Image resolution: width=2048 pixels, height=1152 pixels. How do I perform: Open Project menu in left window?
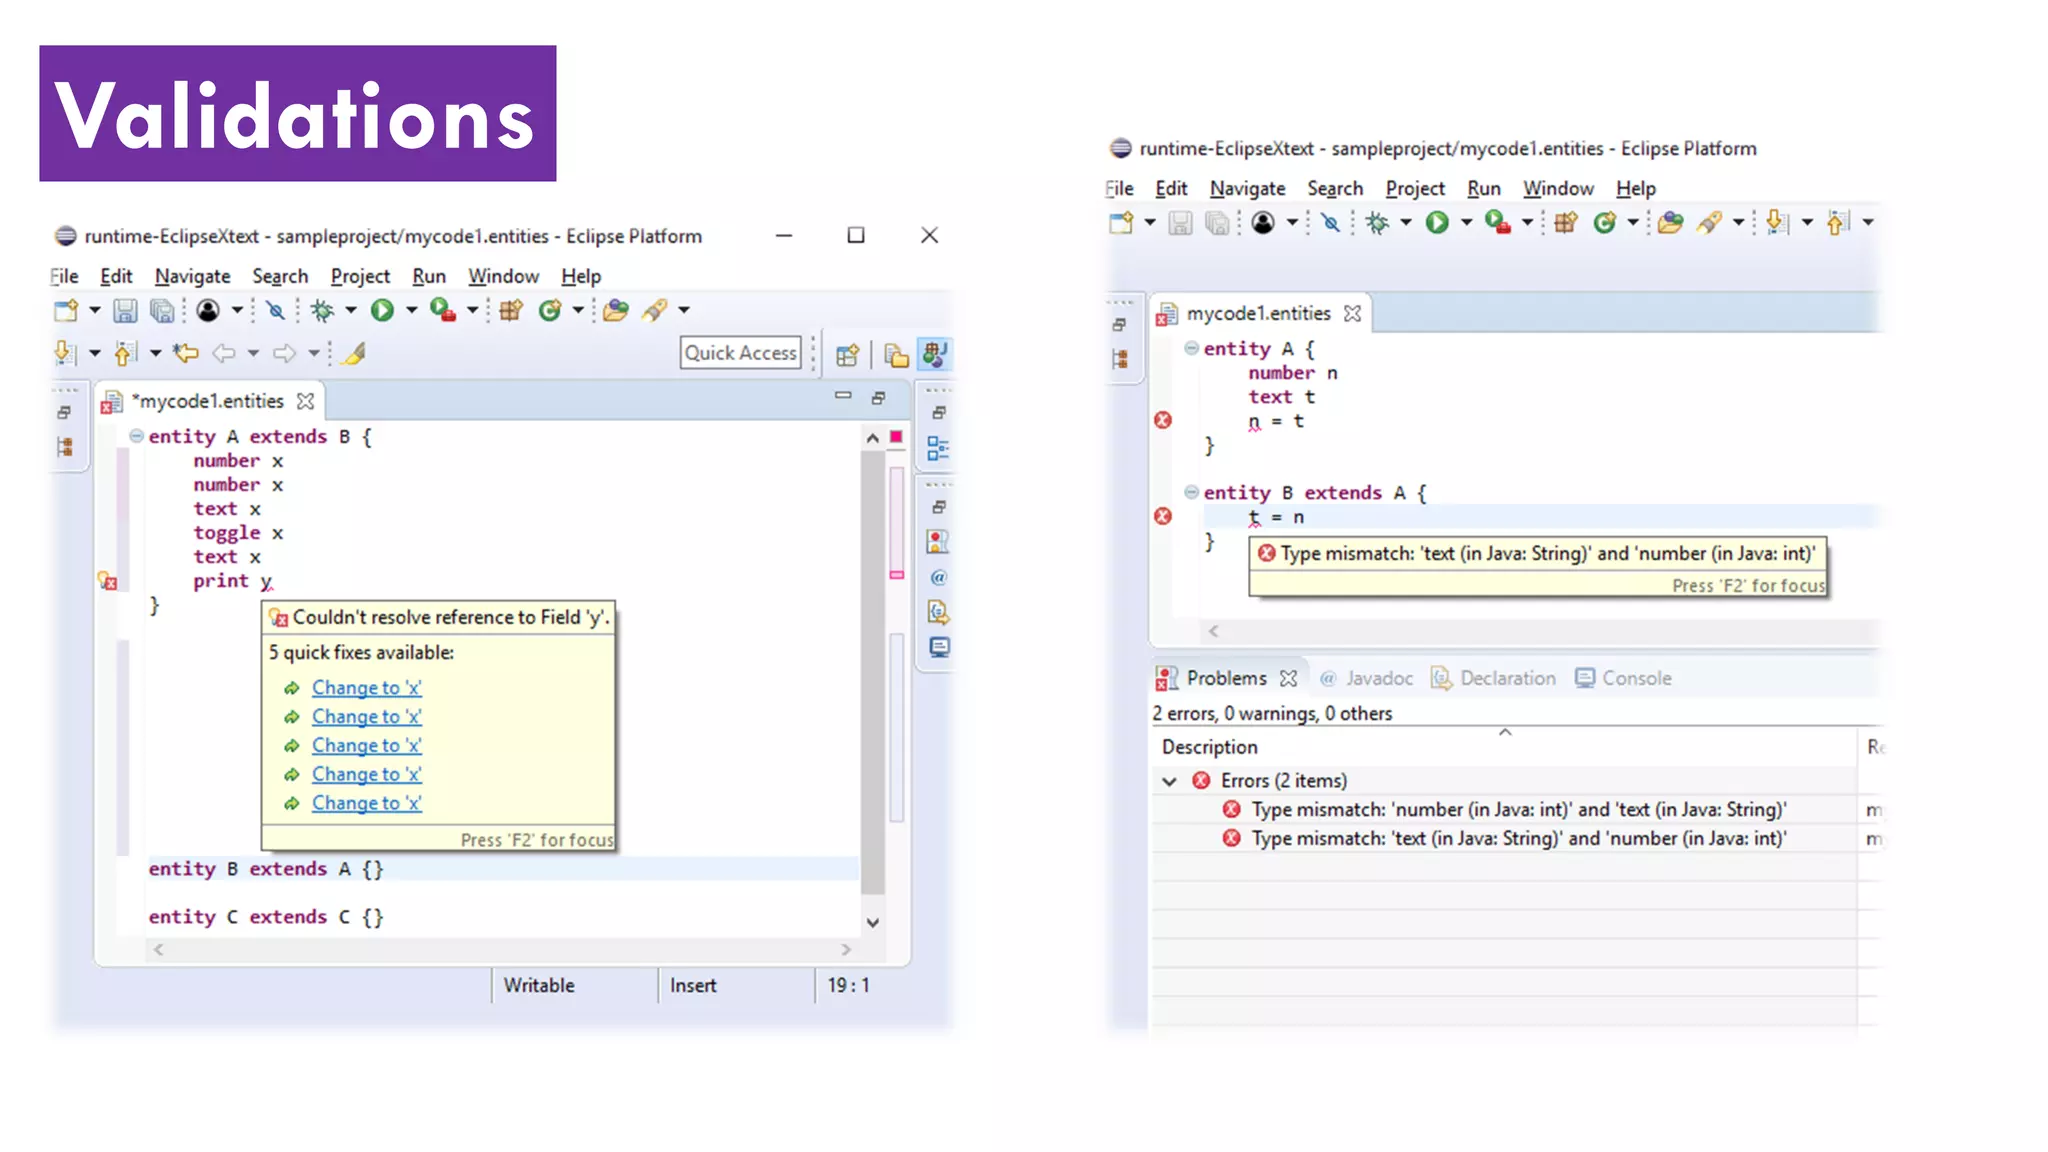coord(360,276)
